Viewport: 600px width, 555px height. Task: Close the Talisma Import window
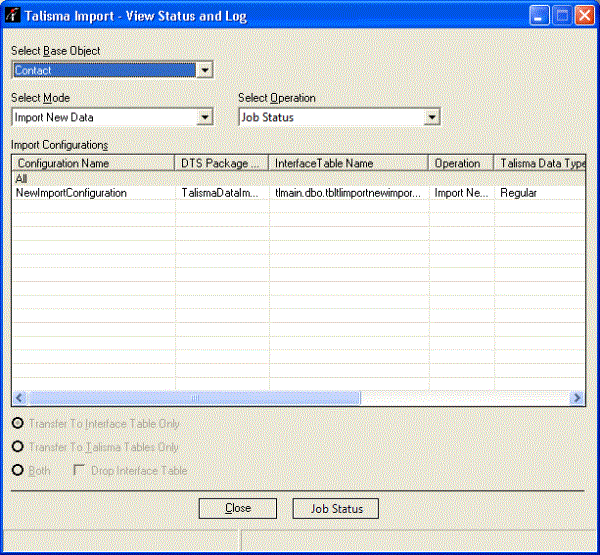click(585, 16)
